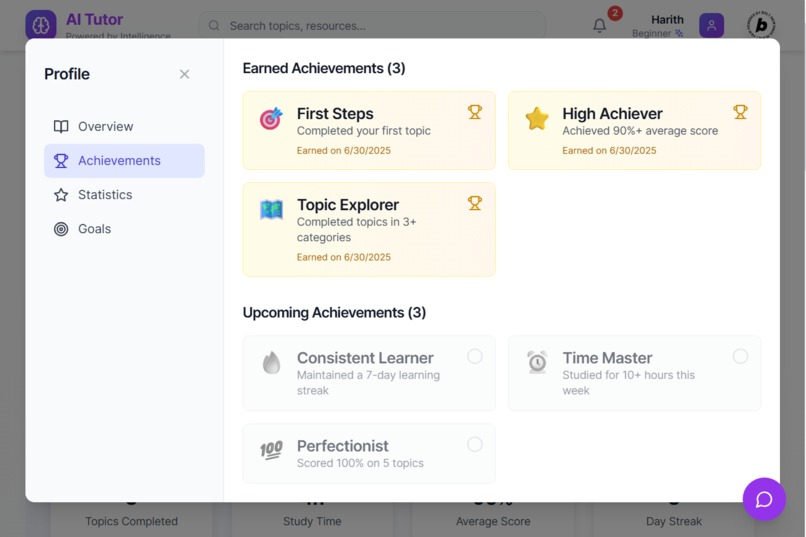Click 'Upcoming Achievements (3)' heading
The image size is (806, 537).
334,312
